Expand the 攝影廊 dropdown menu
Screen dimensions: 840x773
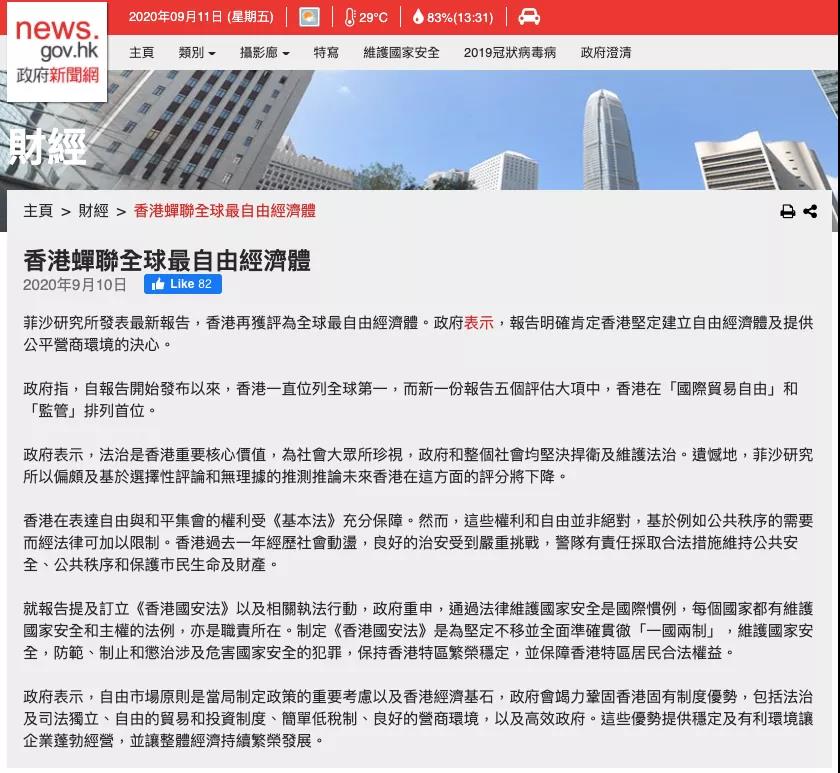coord(264,53)
